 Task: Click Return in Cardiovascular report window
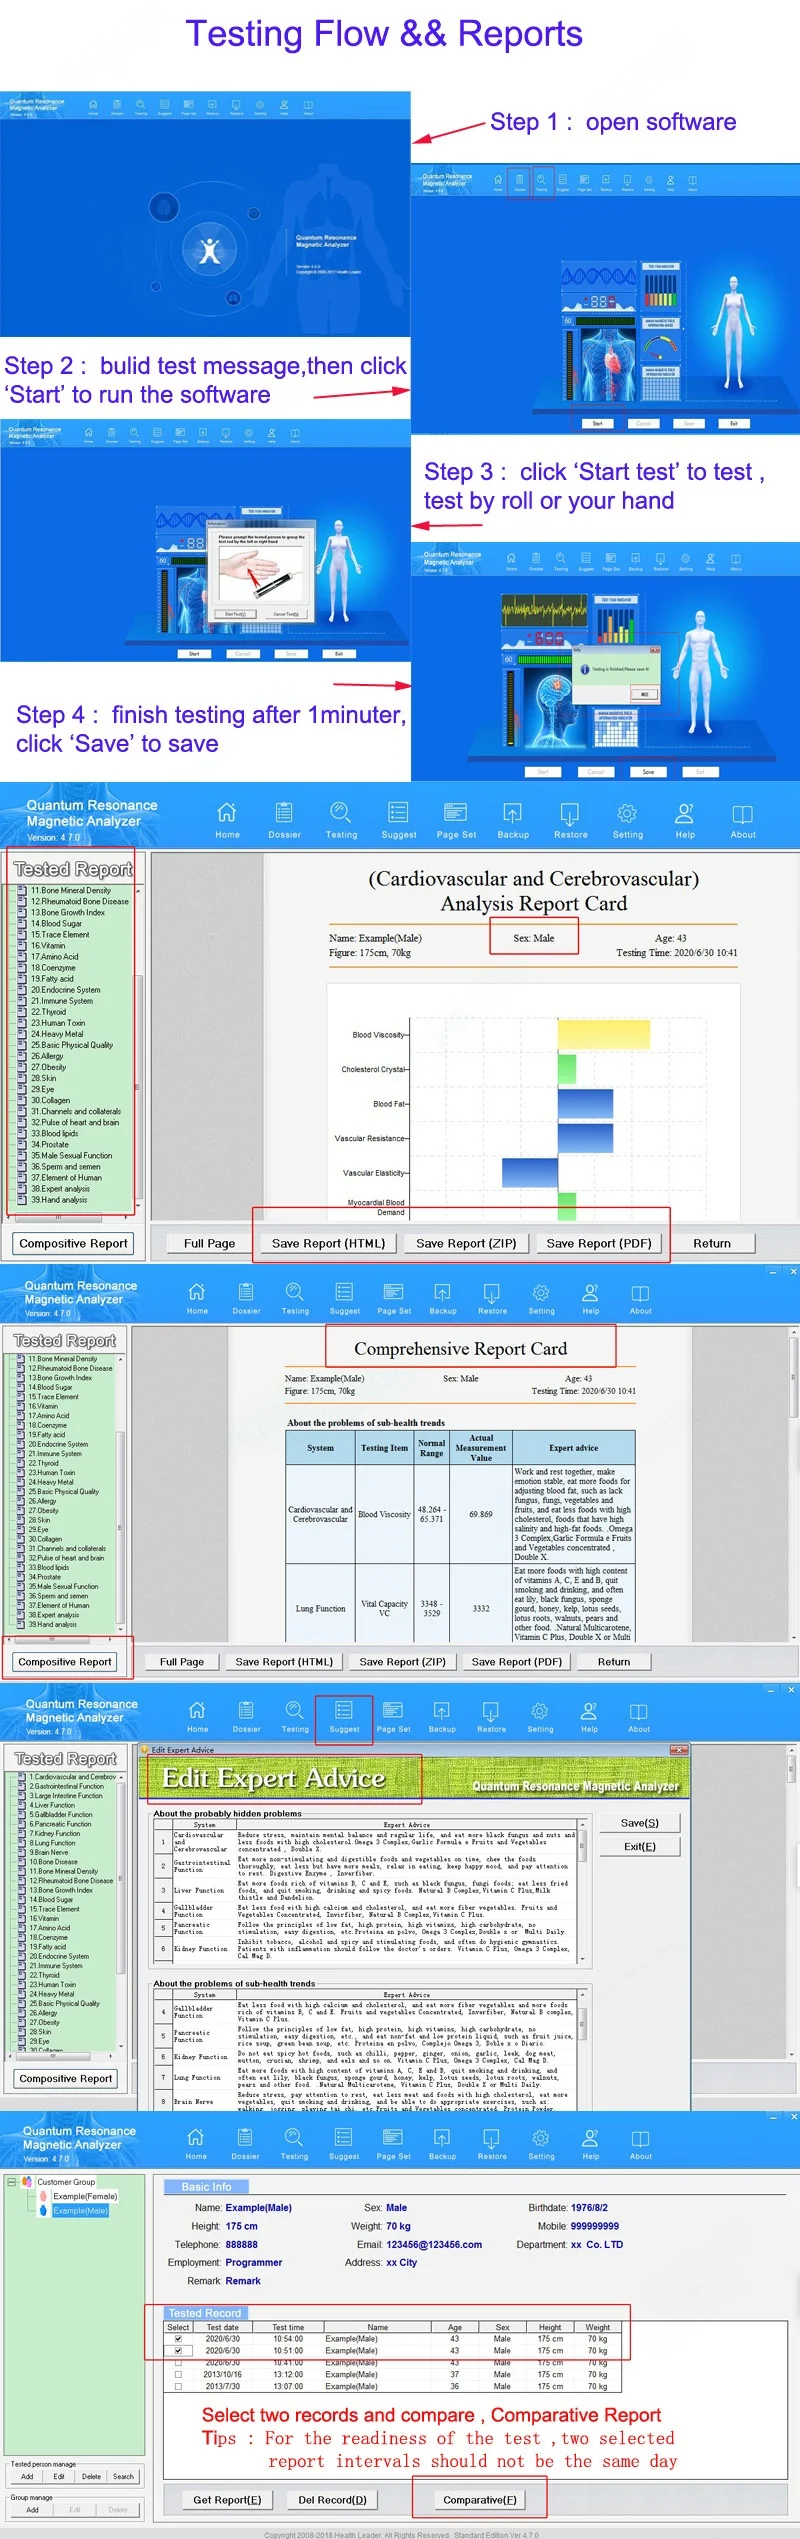click(712, 1243)
